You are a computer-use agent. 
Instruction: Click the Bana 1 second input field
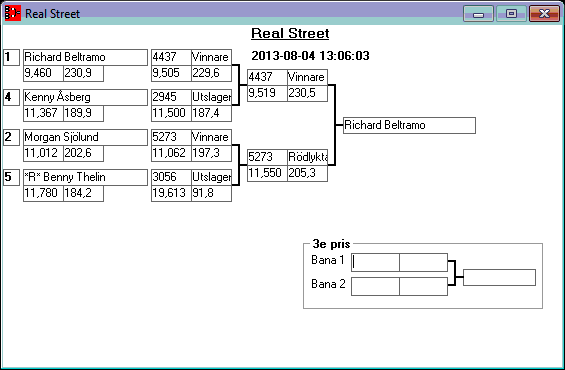click(x=423, y=262)
